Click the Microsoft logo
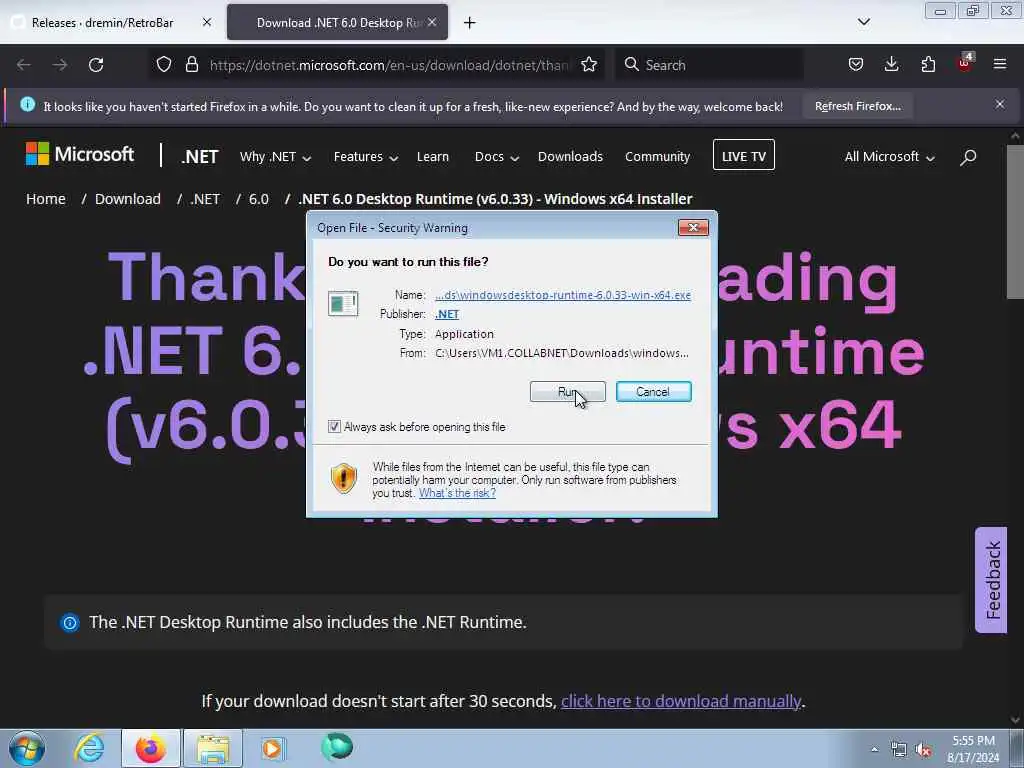 pyautogui.click(x=80, y=154)
